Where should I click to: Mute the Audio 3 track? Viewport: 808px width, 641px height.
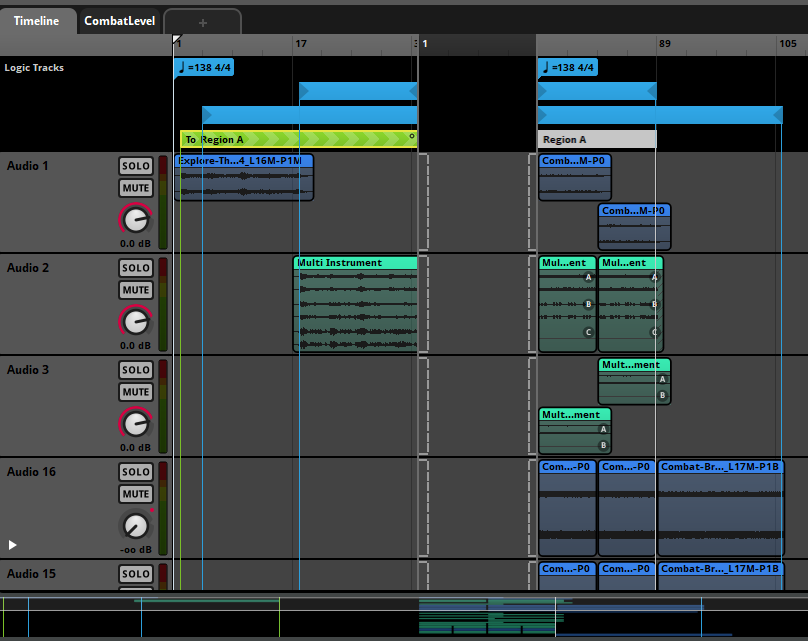pos(136,392)
